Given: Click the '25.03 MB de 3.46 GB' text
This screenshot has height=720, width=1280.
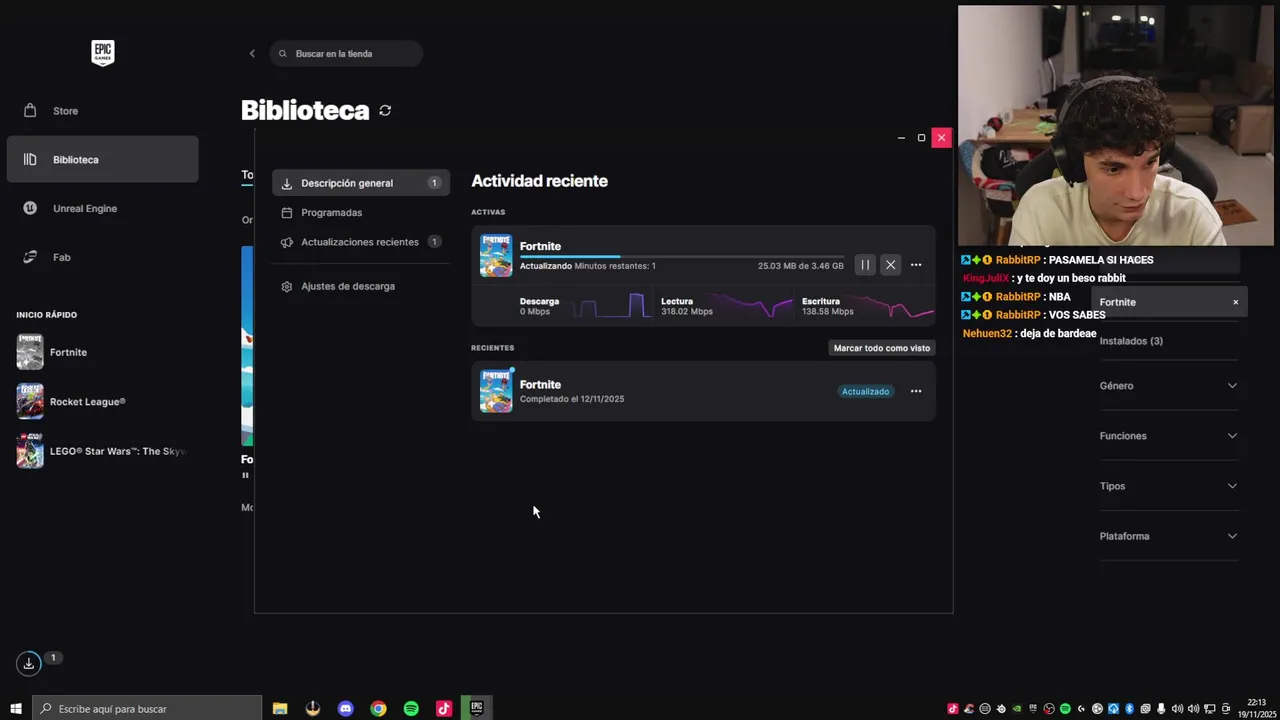Looking at the screenshot, I should (x=801, y=266).
